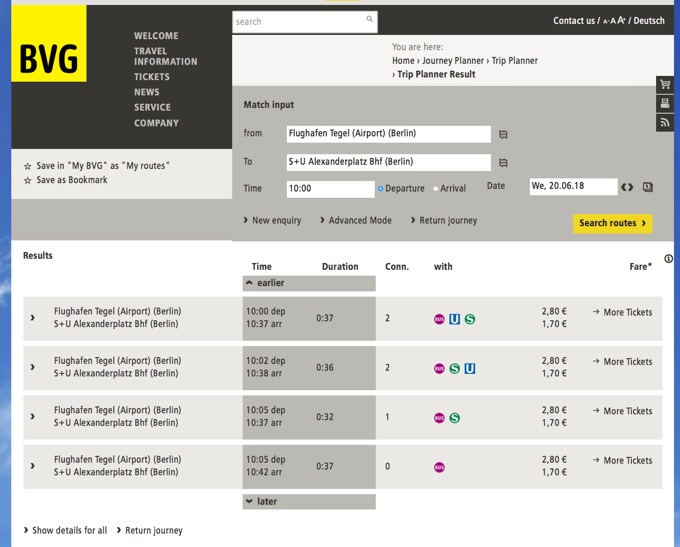
Task: Show later connections
Action: pos(309,502)
